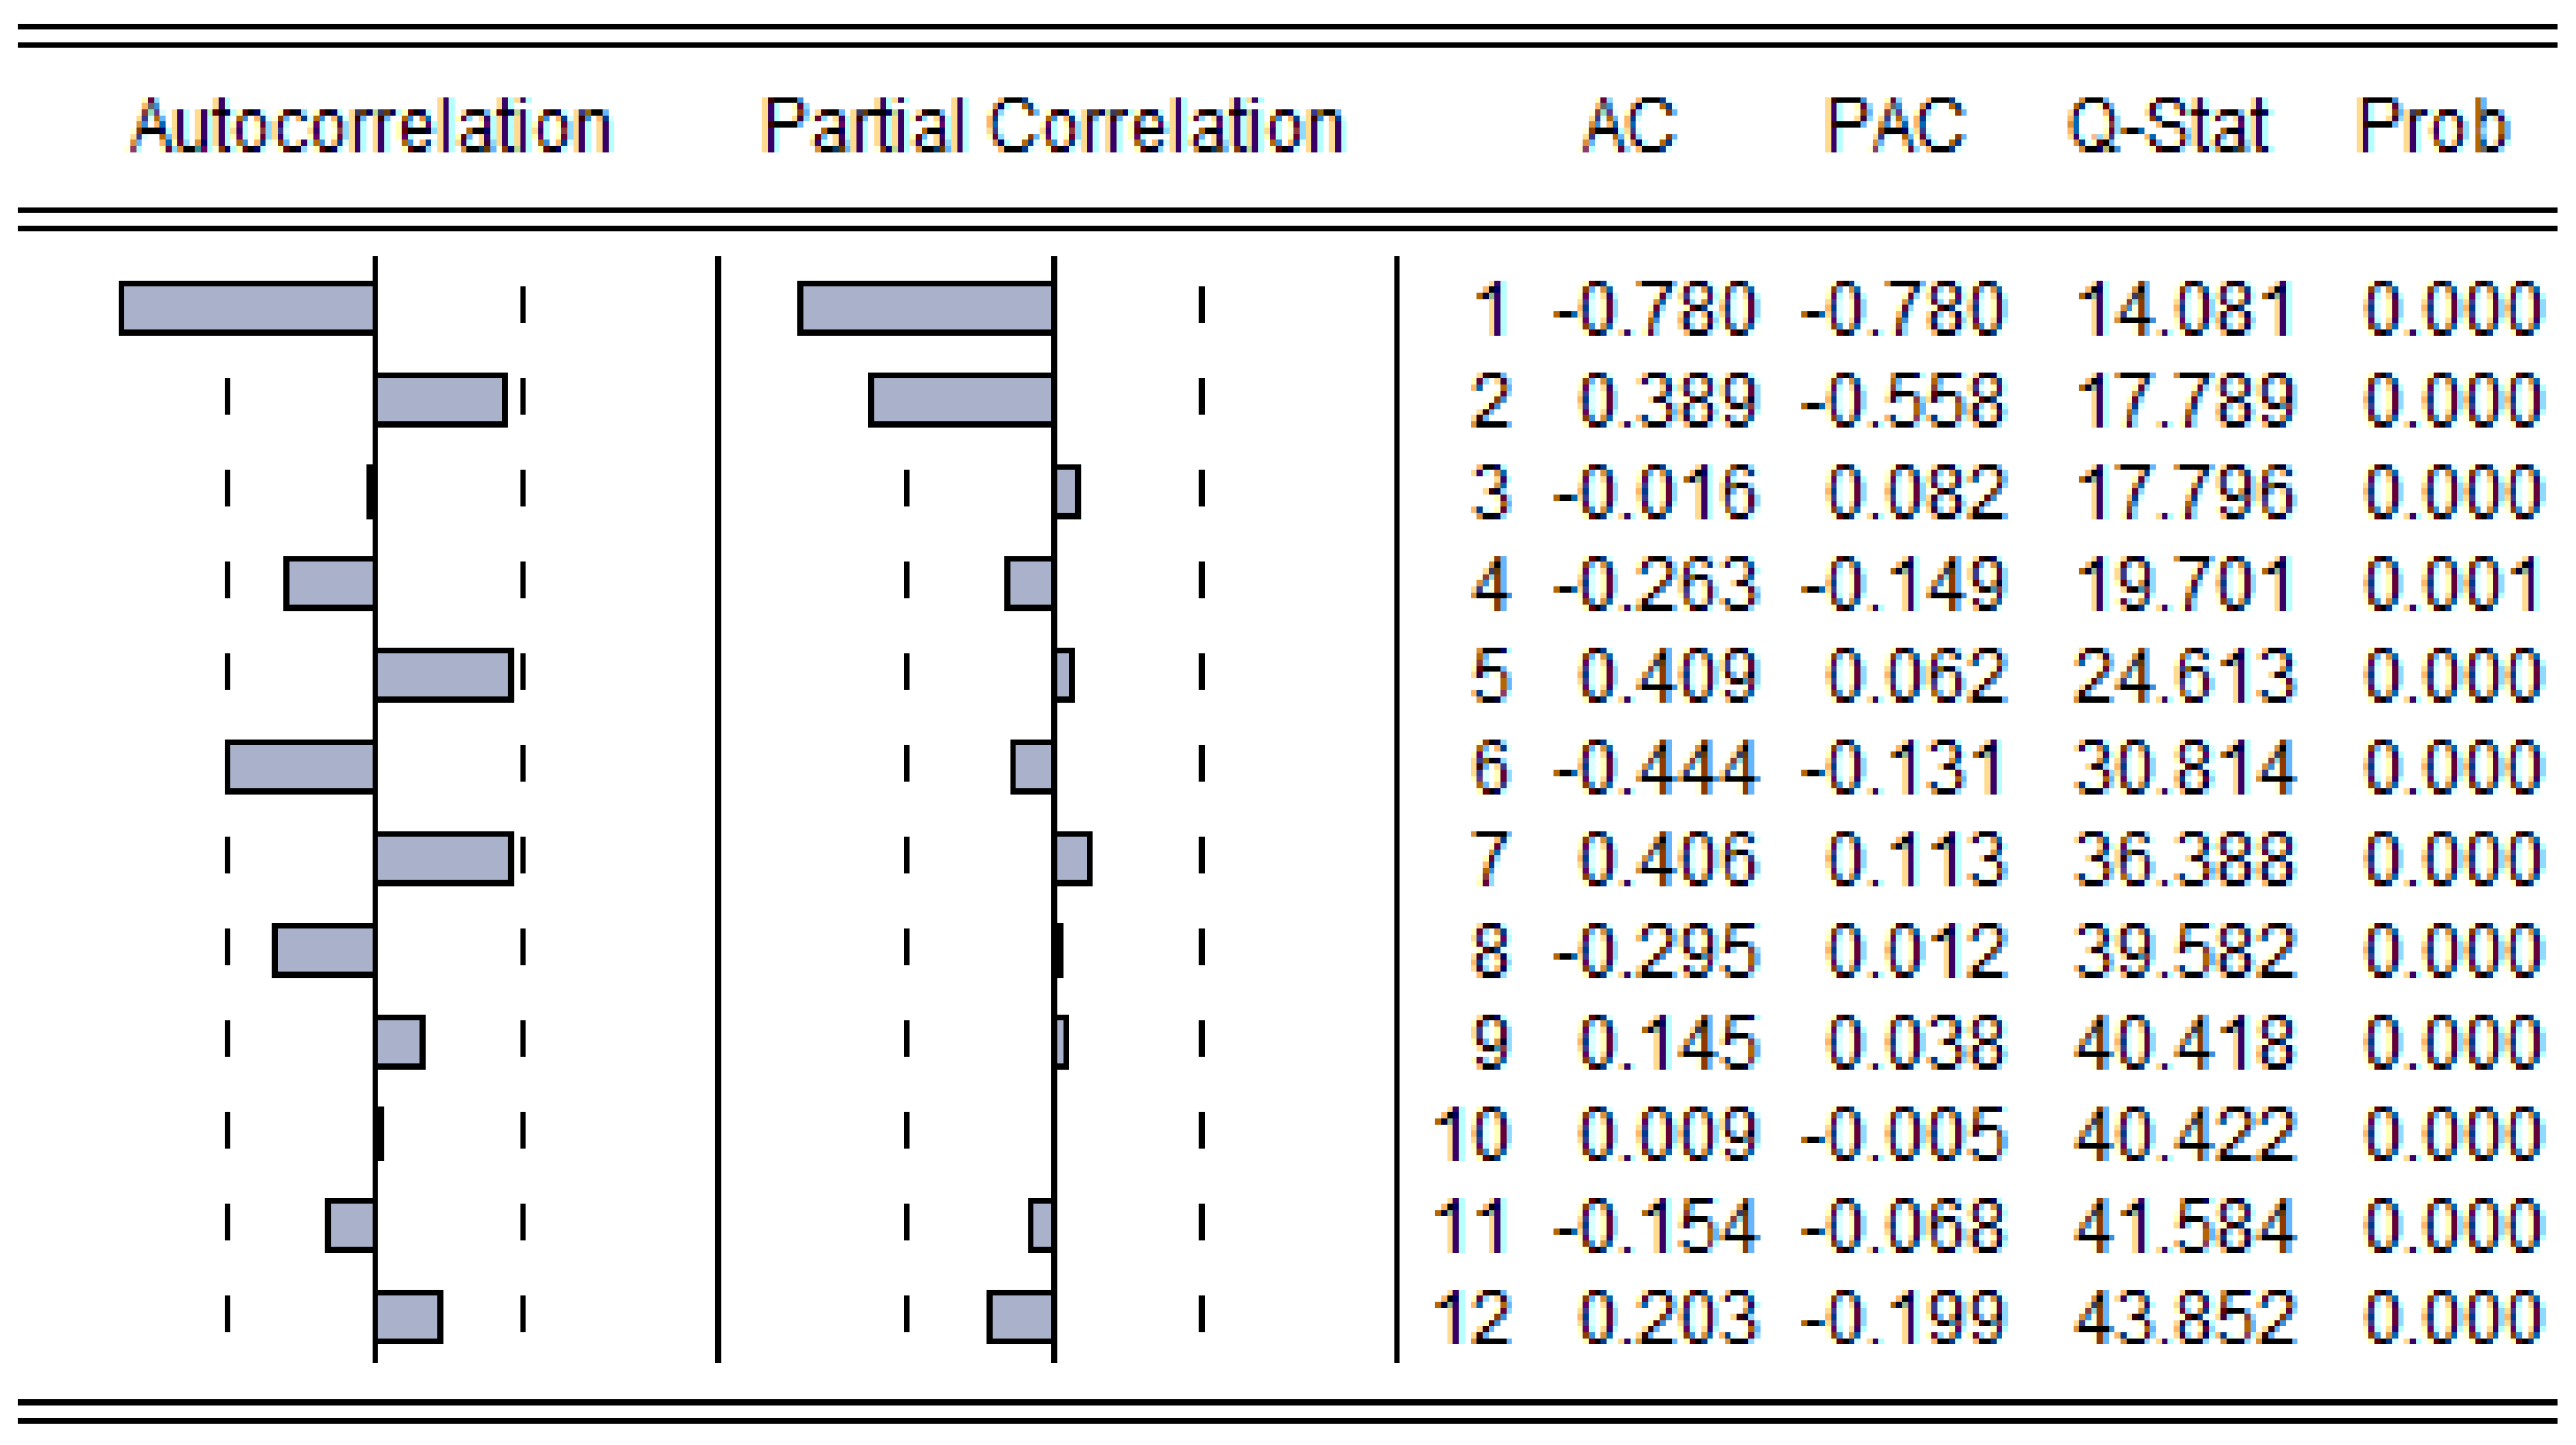
Task: Click the Autocorrelation column header
Action: [370, 126]
